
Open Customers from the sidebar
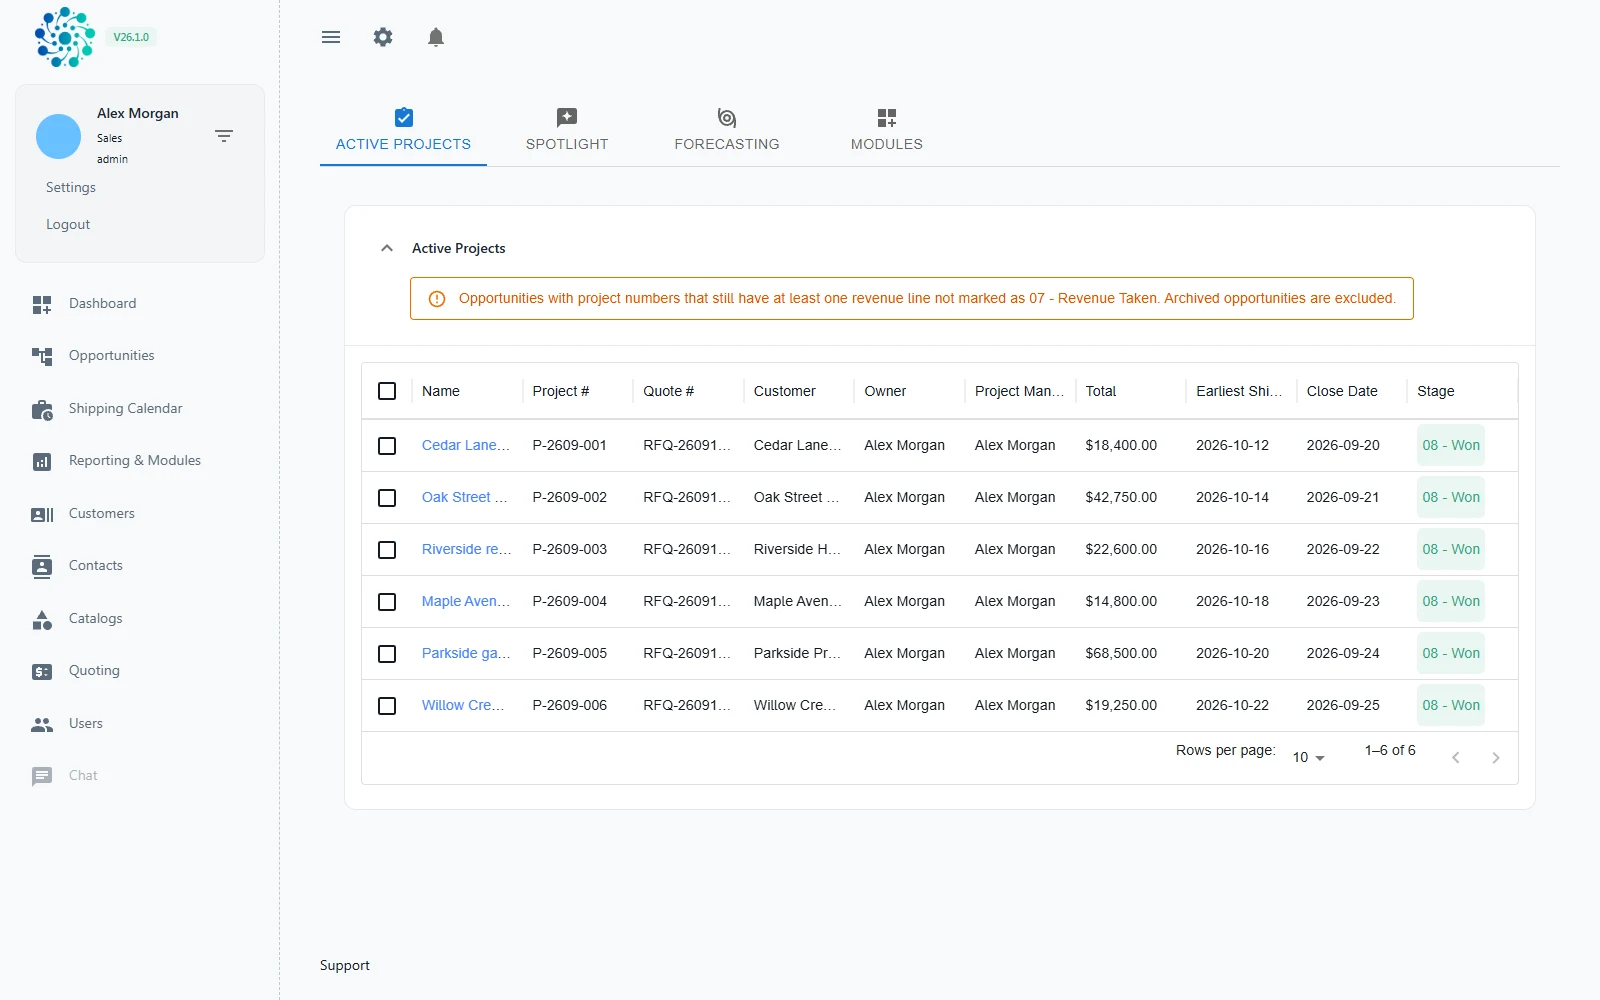[101, 513]
